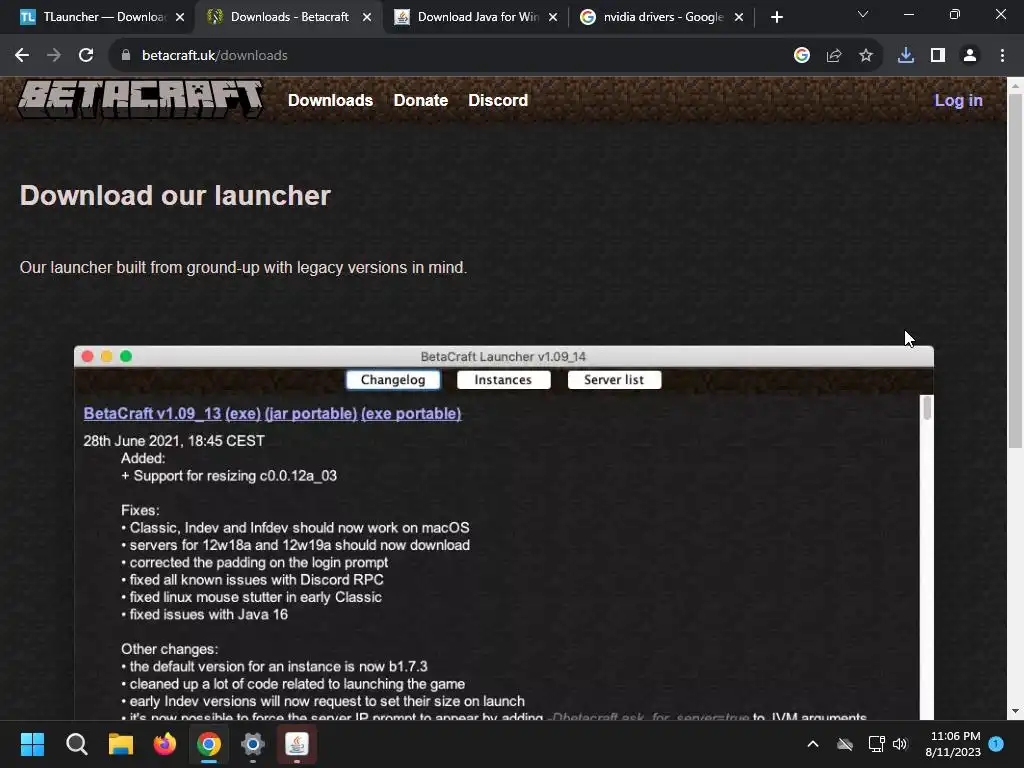Launch Firefox from the taskbar
This screenshot has width=1024, height=768.
coord(165,744)
